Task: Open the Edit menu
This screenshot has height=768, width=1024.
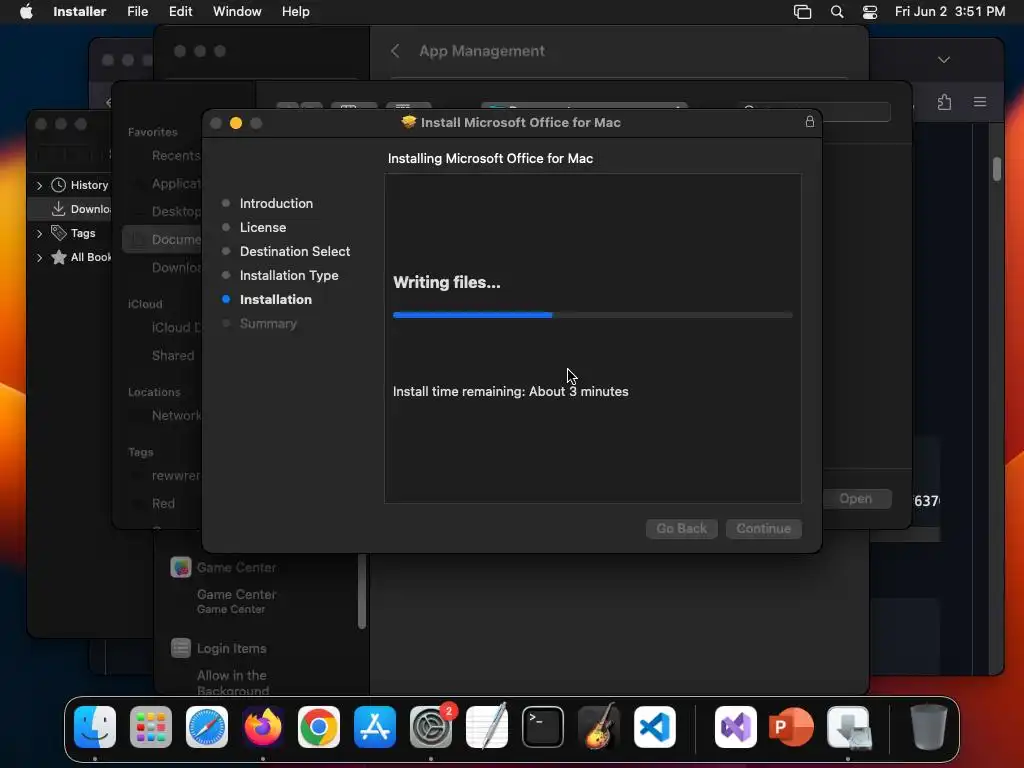Action: point(180,12)
